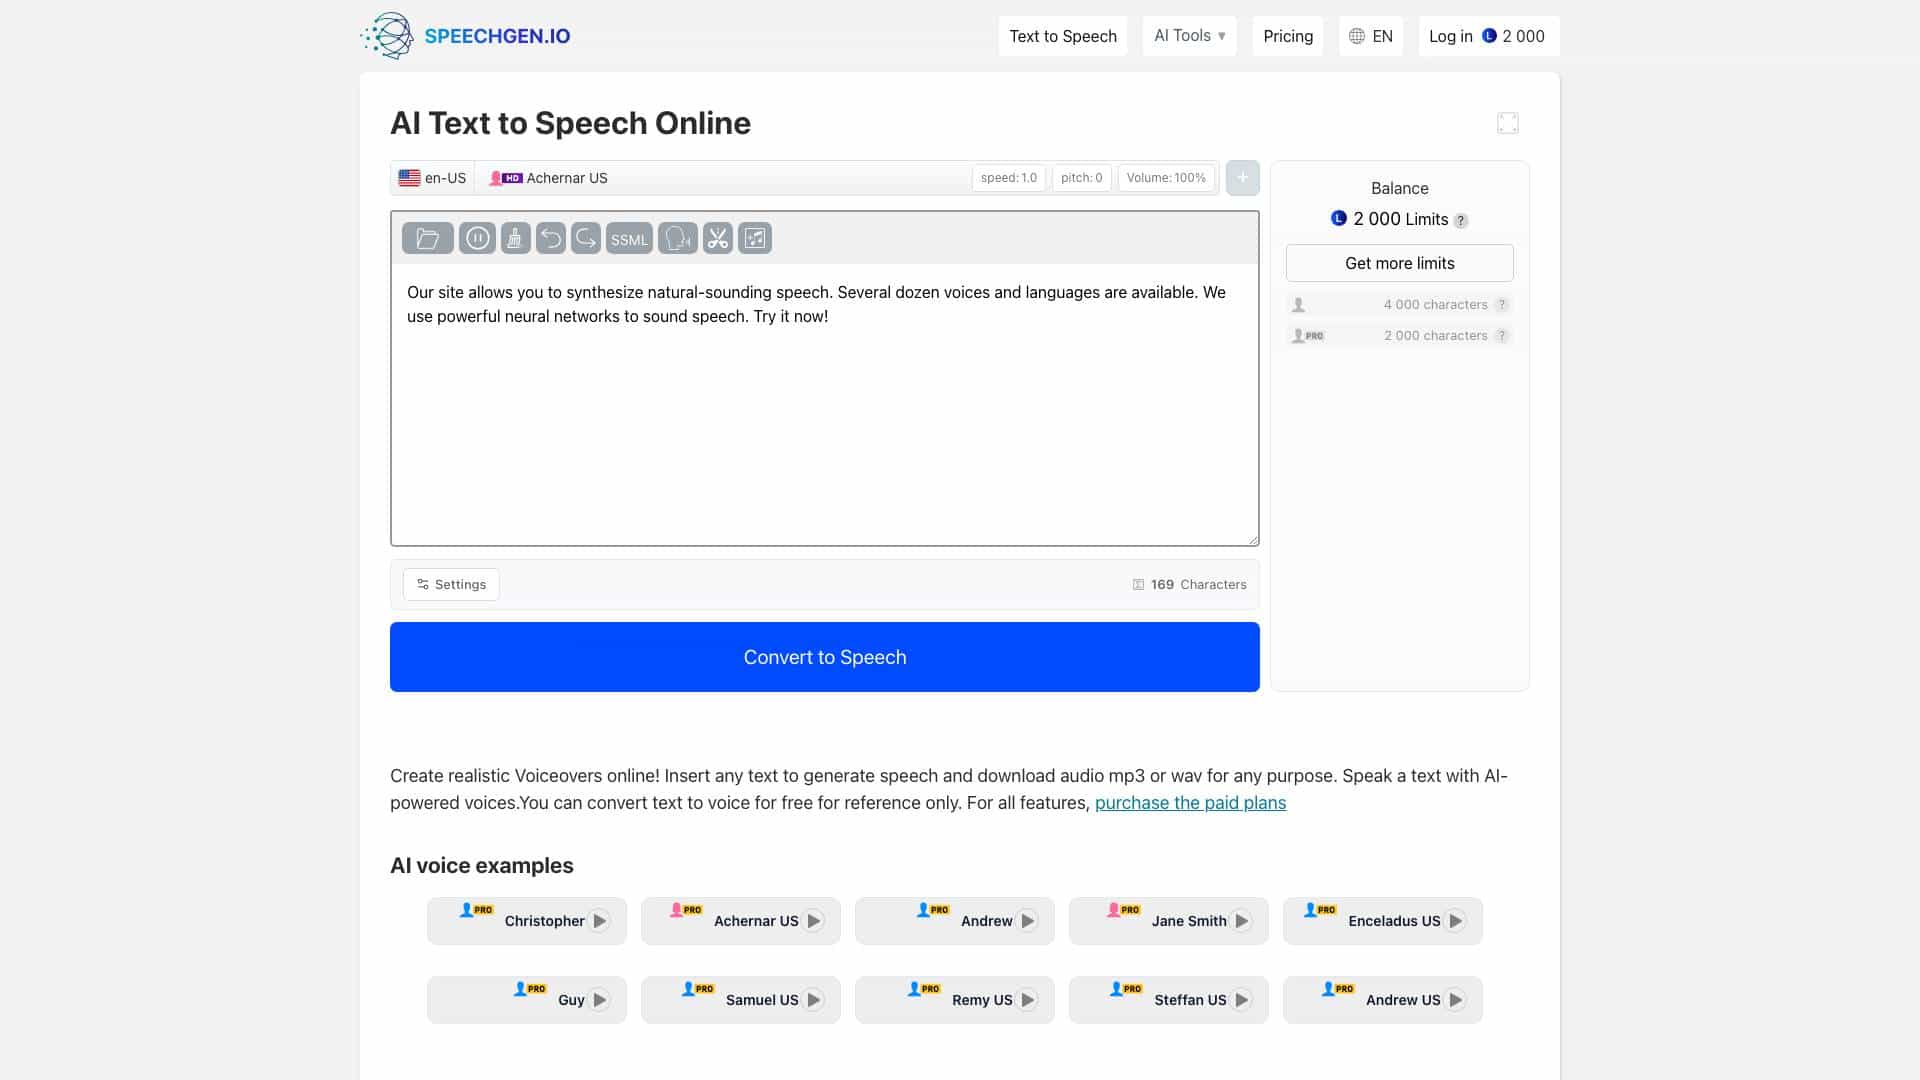The width and height of the screenshot is (1920, 1080).
Task: Play the Achernar US voice example
Action: point(813,921)
